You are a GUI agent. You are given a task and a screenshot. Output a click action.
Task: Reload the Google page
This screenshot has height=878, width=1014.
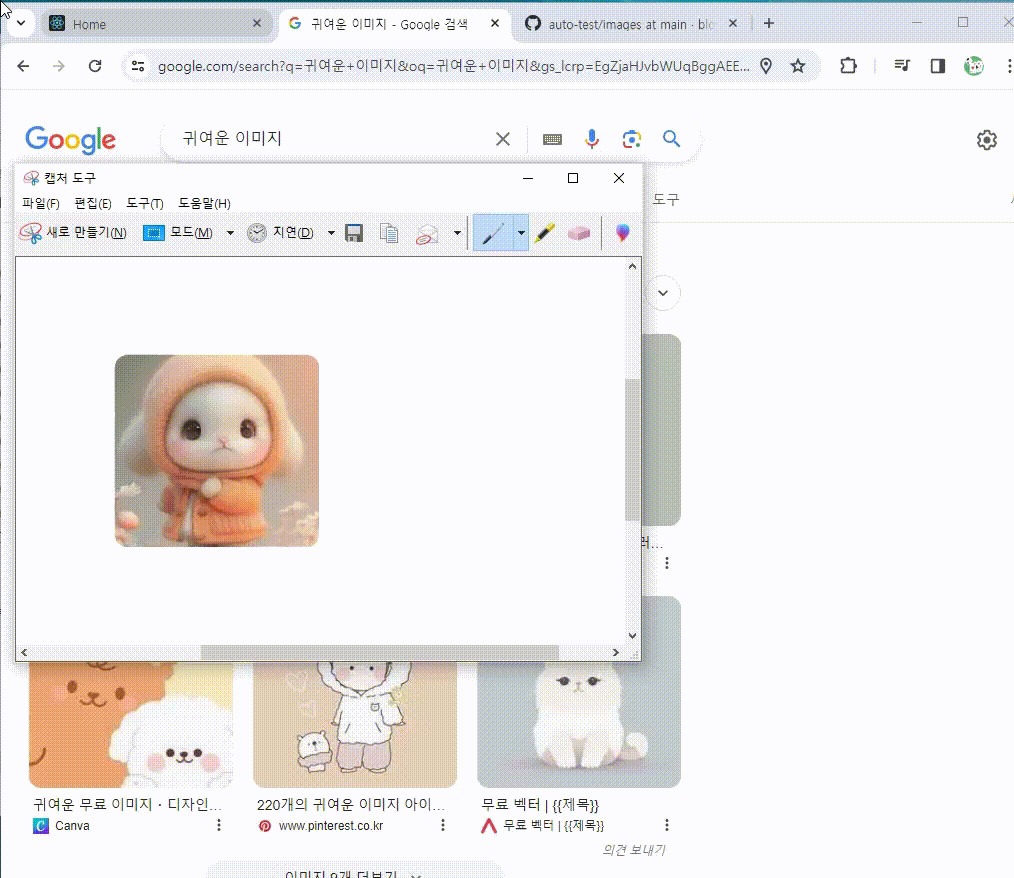(x=95, y=66)
